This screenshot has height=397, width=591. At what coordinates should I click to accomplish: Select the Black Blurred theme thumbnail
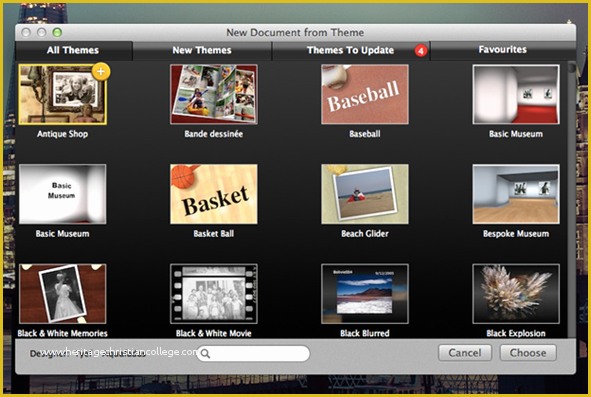(x=365, y=294)
